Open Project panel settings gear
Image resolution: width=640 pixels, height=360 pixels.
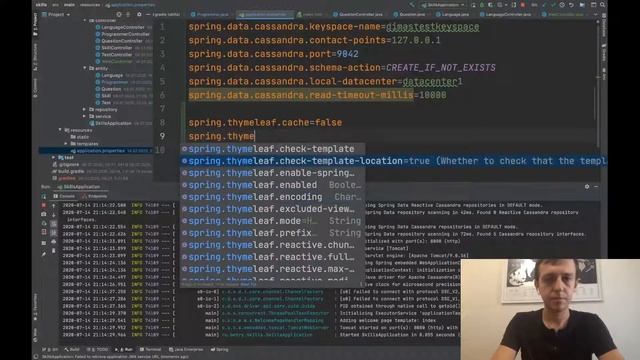click(139, 14)
